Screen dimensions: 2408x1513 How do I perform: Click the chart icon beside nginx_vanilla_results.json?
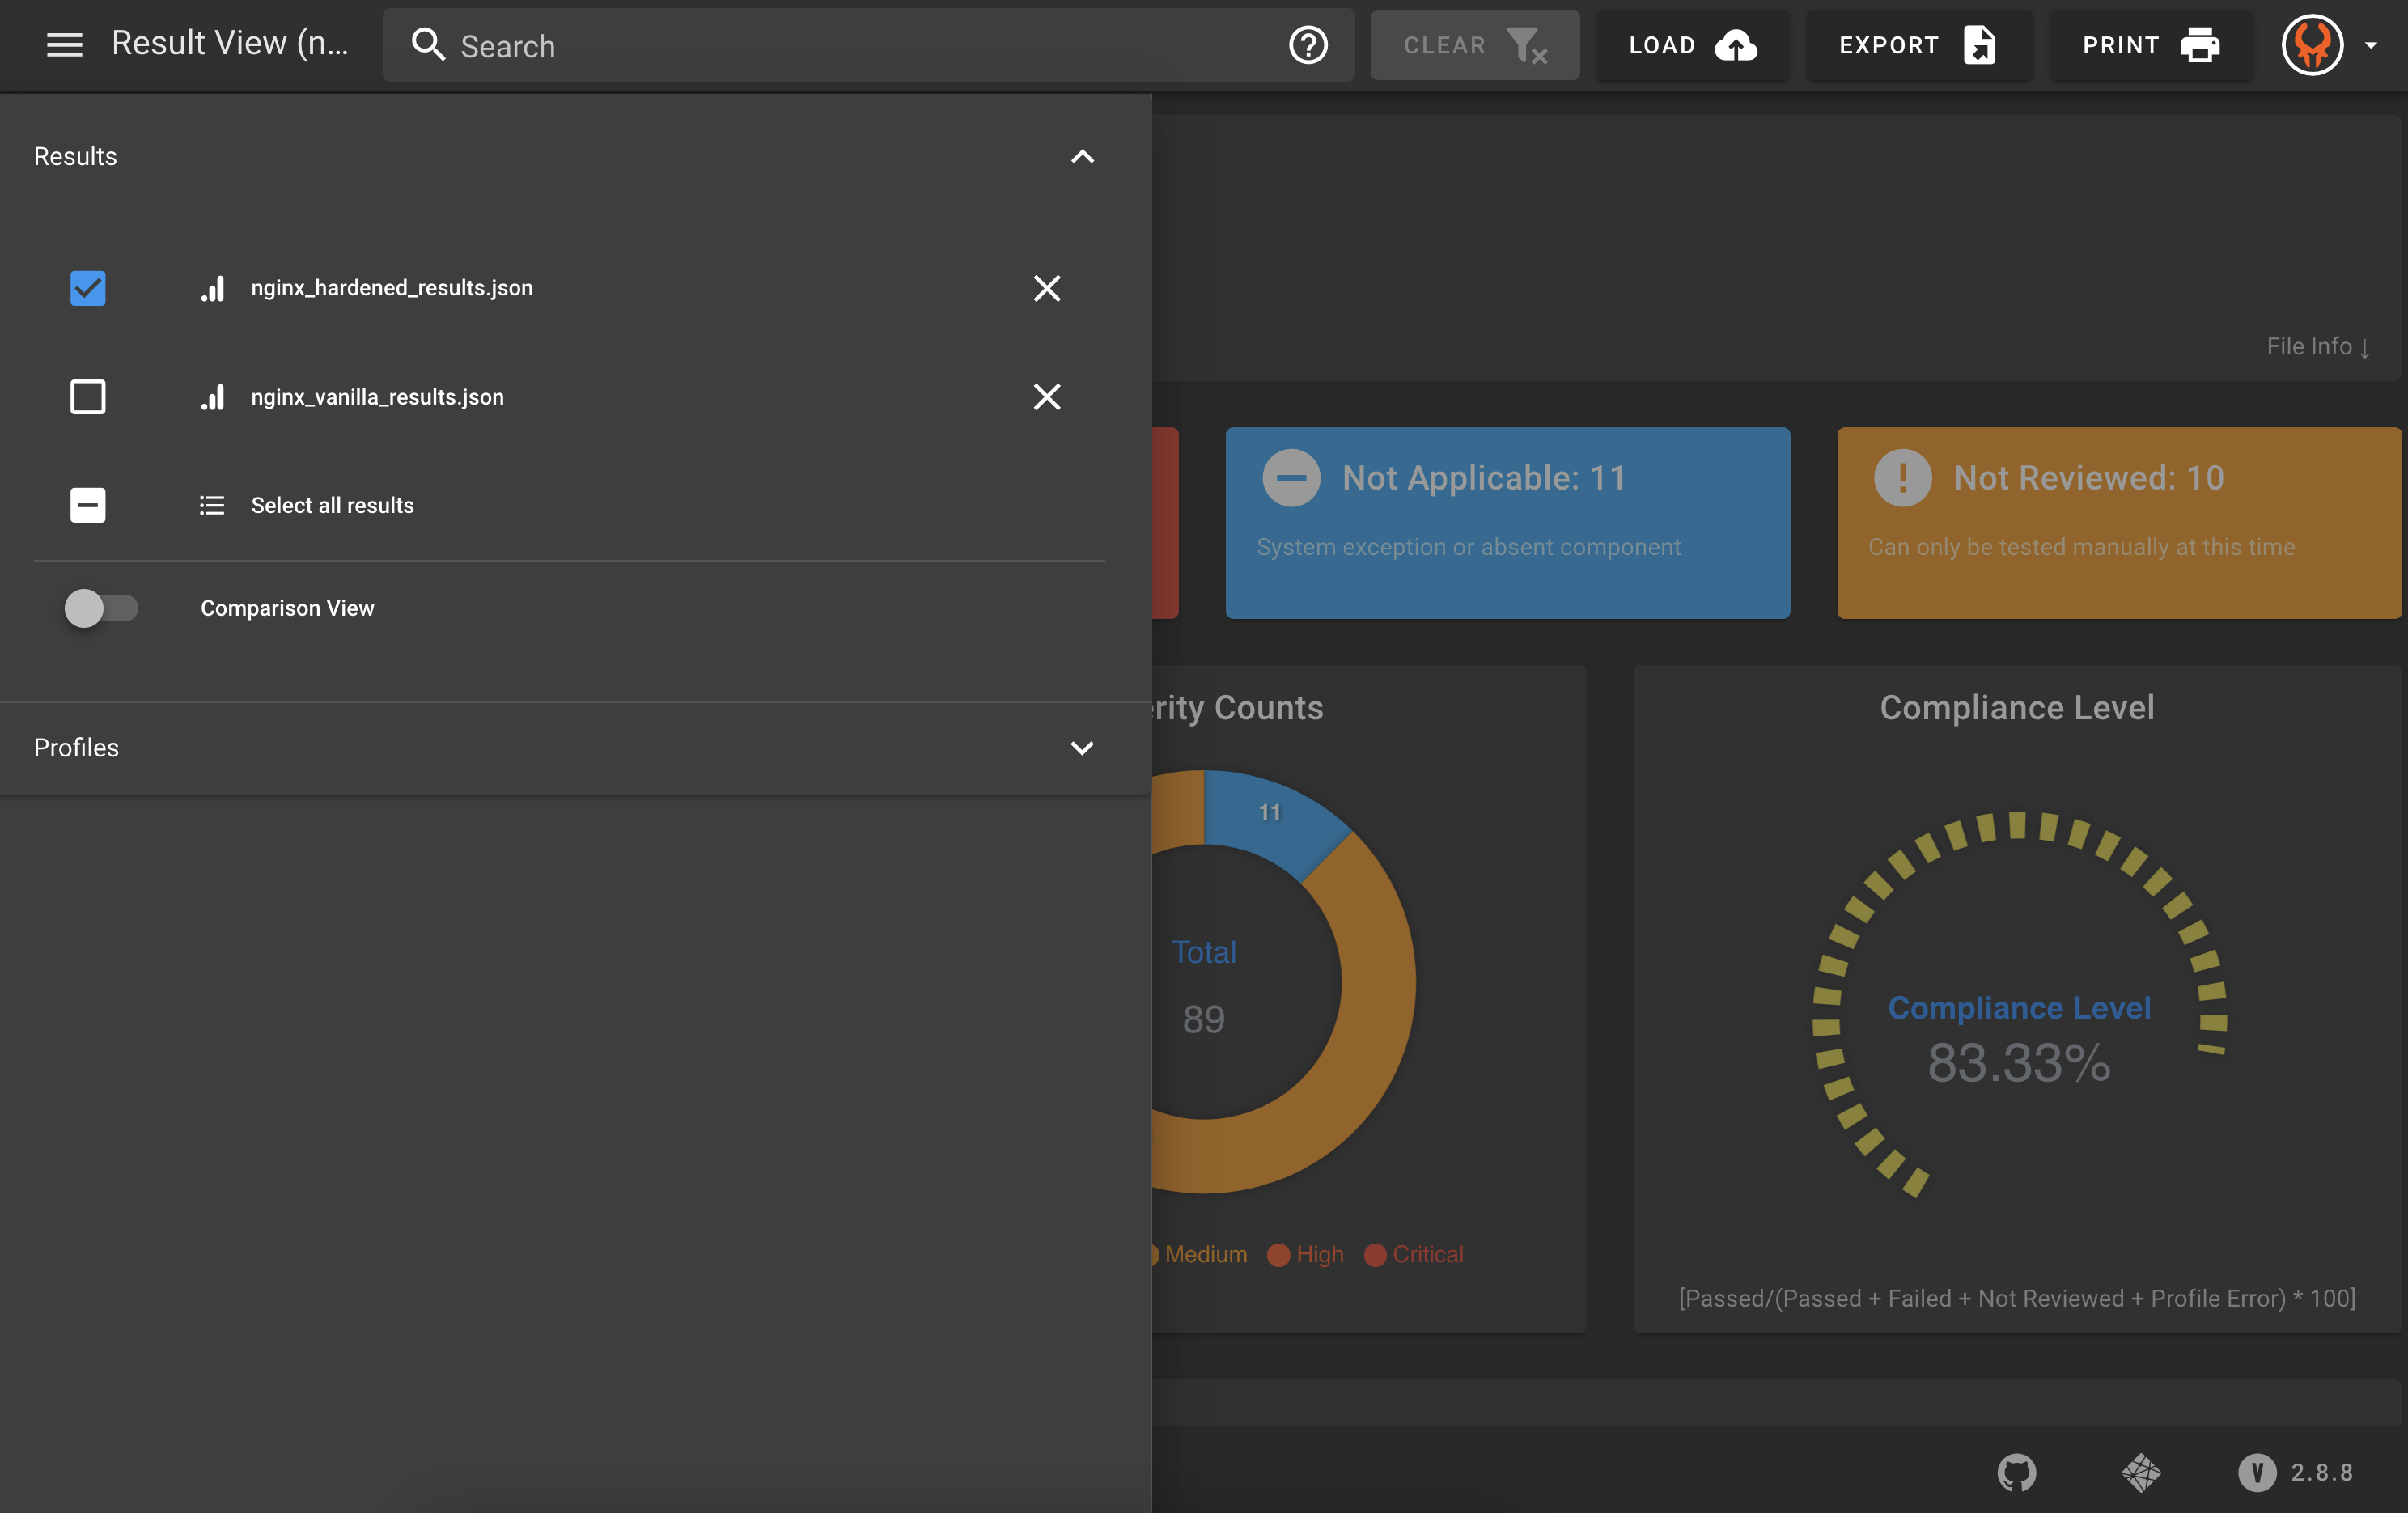[212, 397]
